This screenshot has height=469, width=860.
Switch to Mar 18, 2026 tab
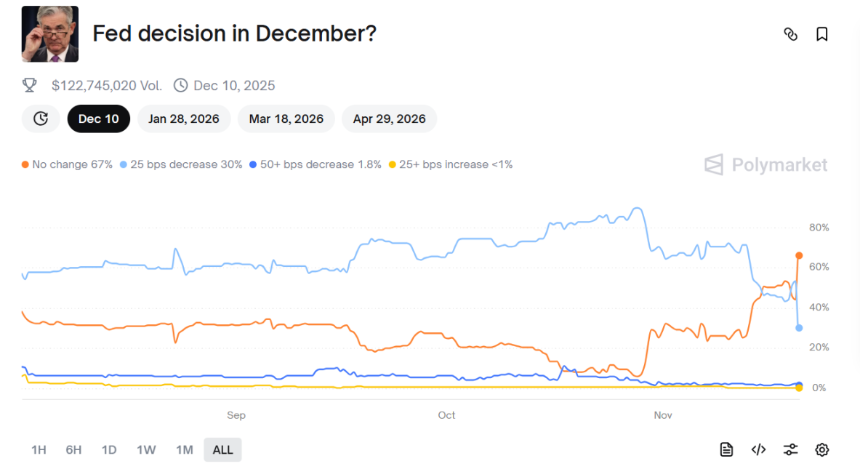tap(286, 119)
